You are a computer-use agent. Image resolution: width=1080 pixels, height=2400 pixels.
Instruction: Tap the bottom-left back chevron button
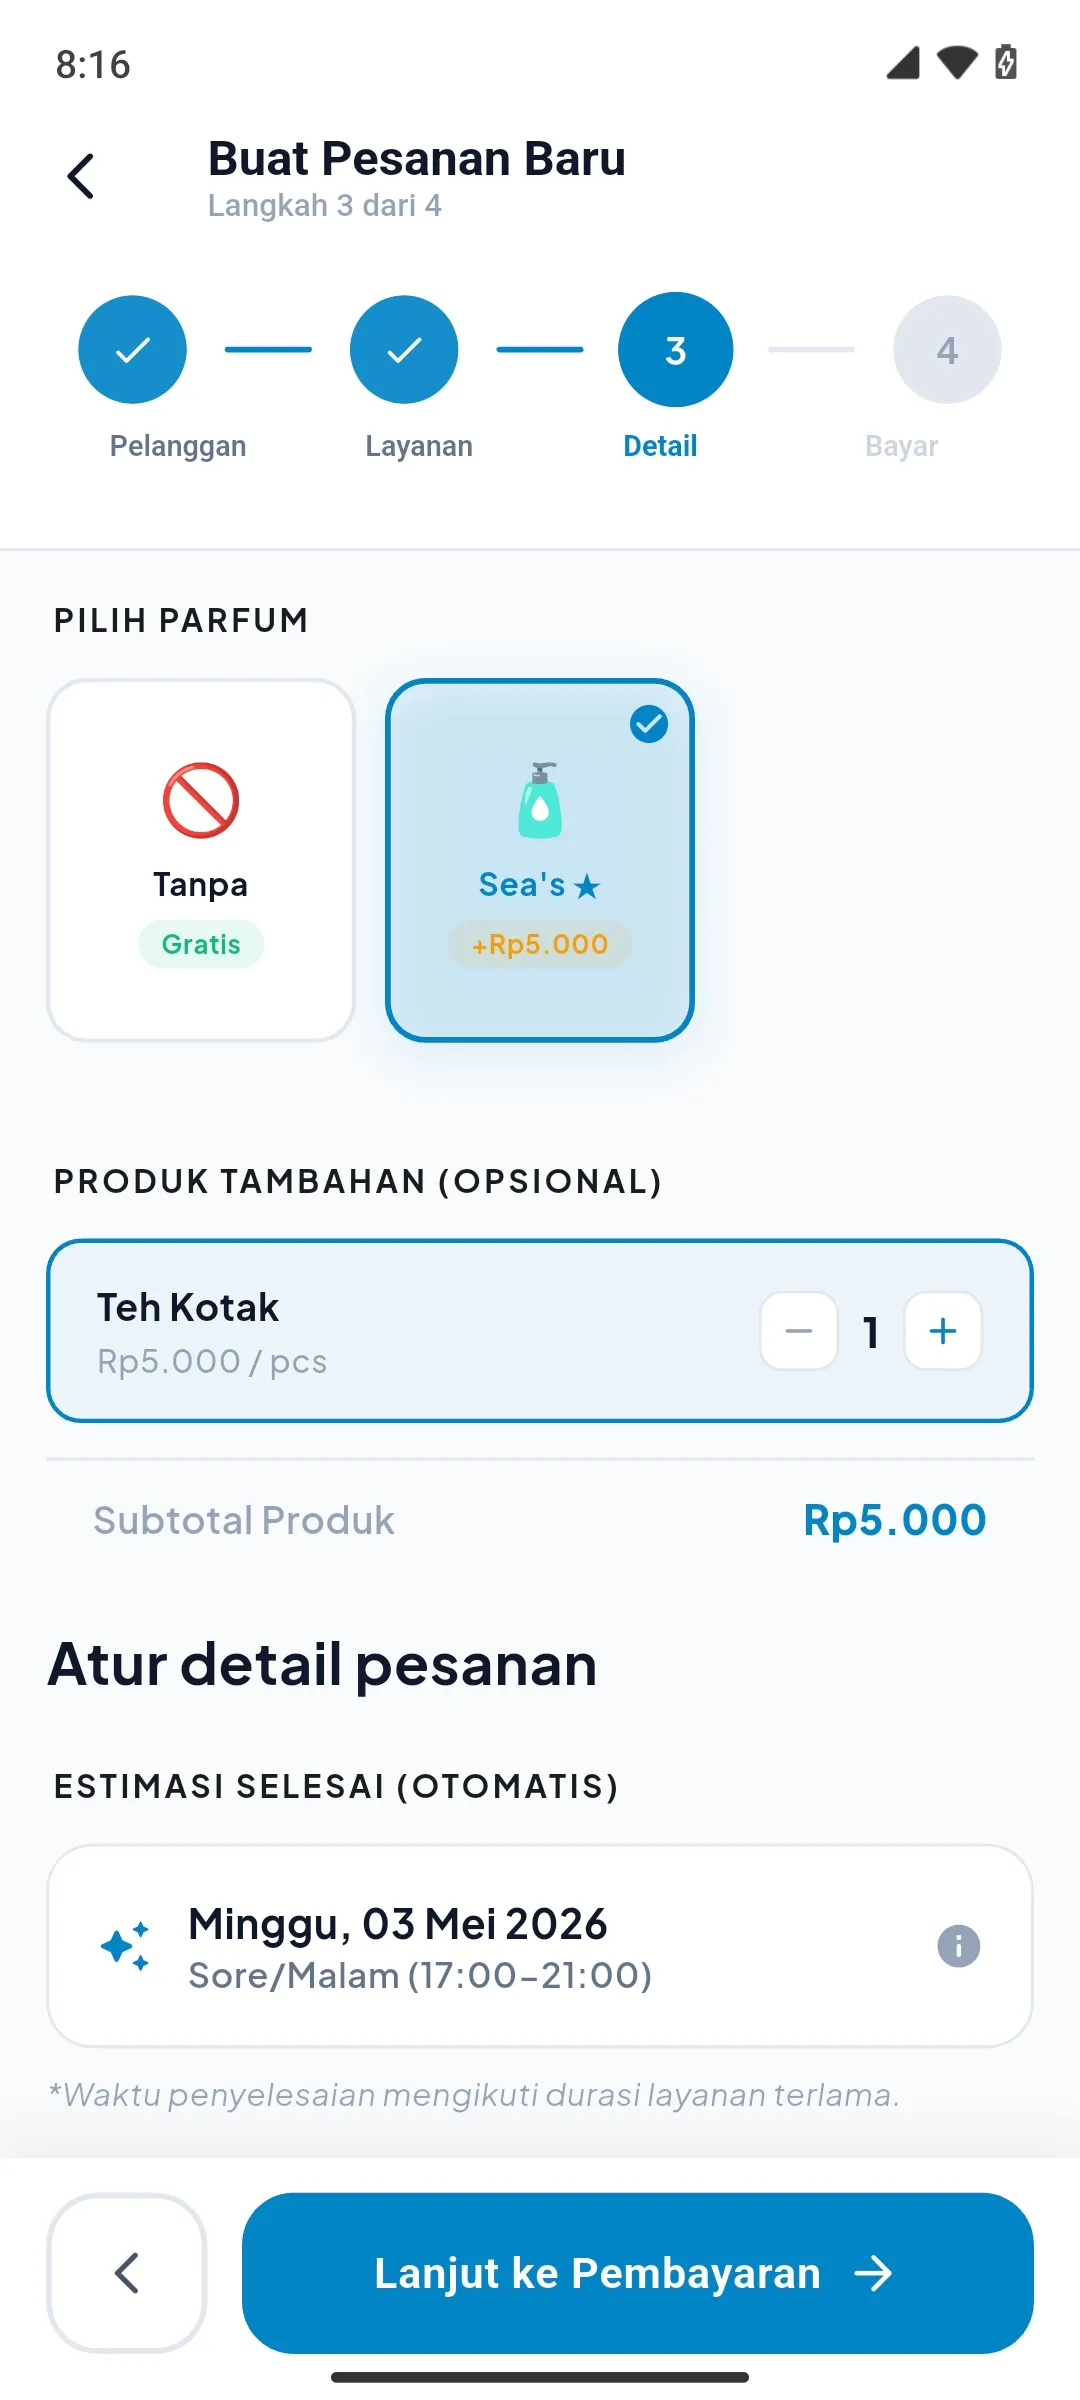click(127, 2273)
